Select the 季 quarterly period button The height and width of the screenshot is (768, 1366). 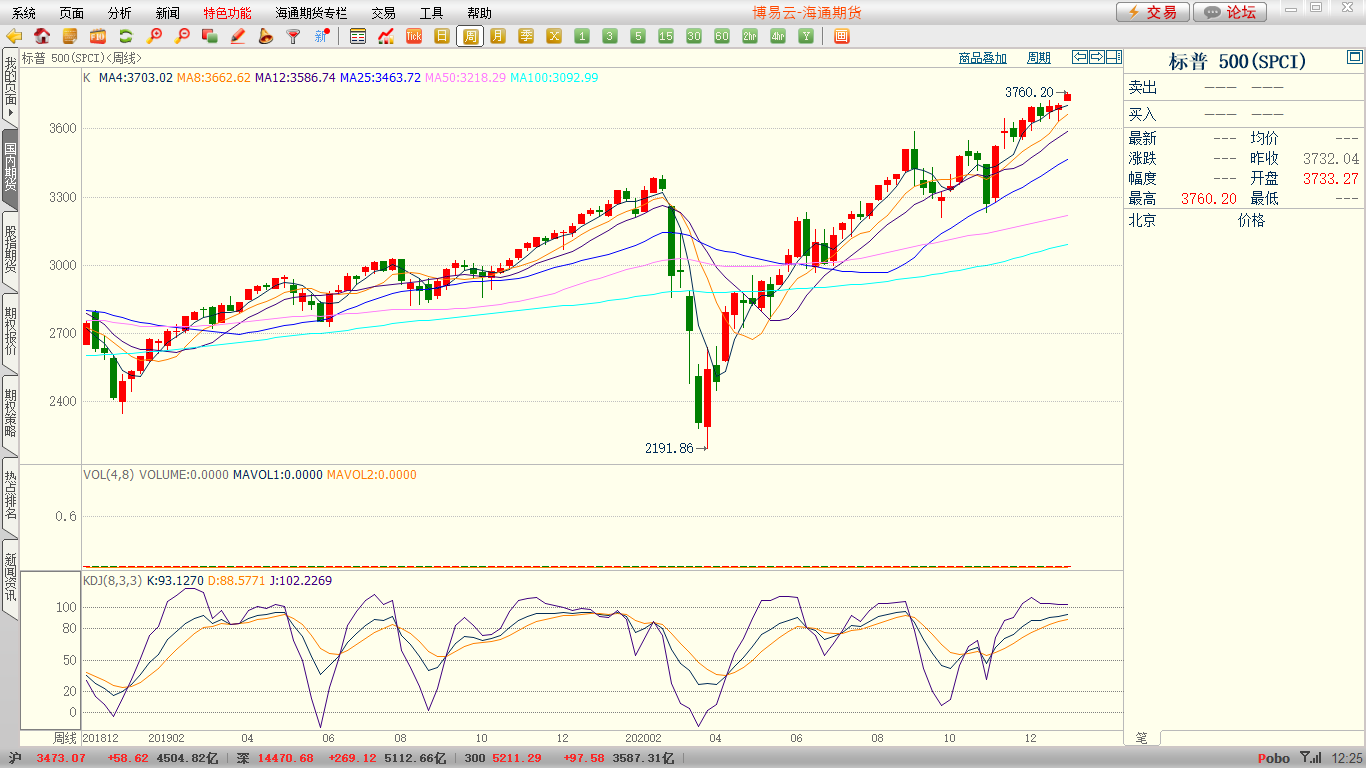coord(526,36)
